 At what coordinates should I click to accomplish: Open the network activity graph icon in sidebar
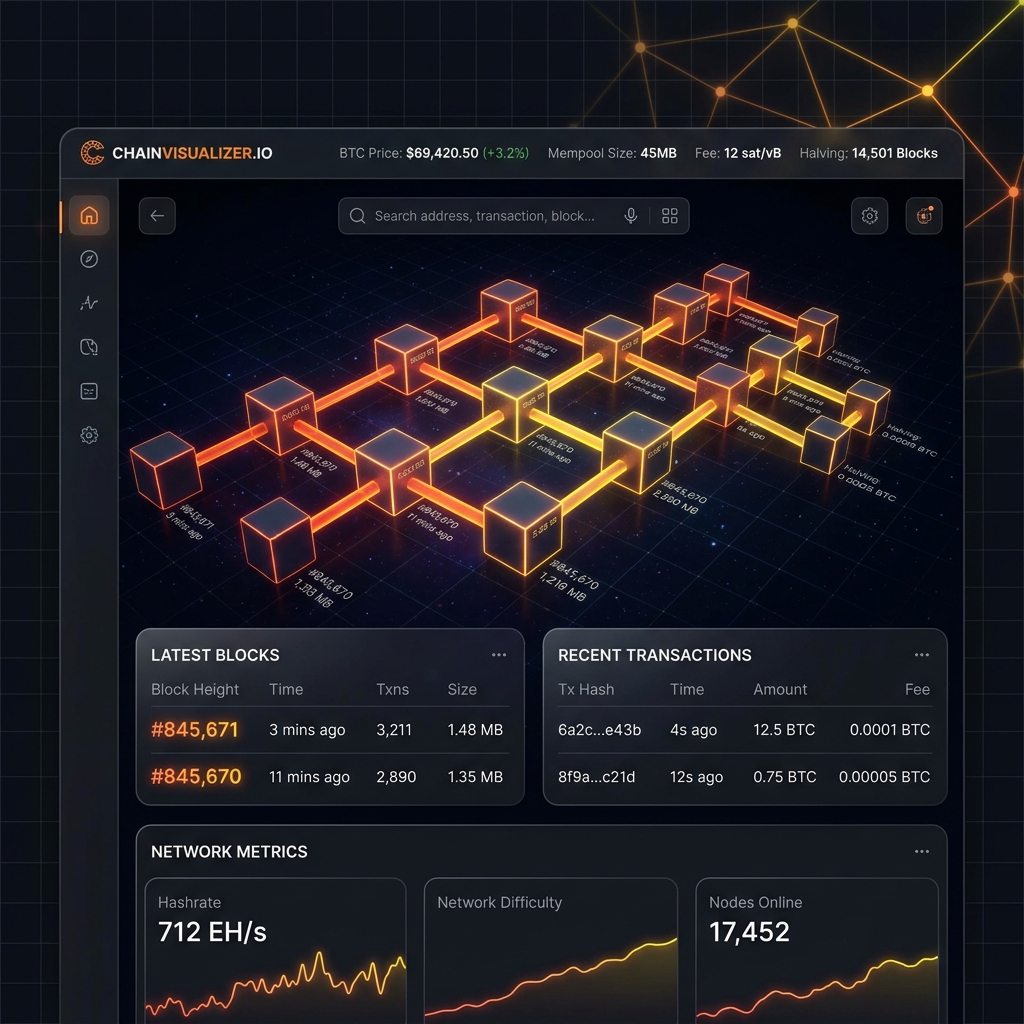click(88, 303)
